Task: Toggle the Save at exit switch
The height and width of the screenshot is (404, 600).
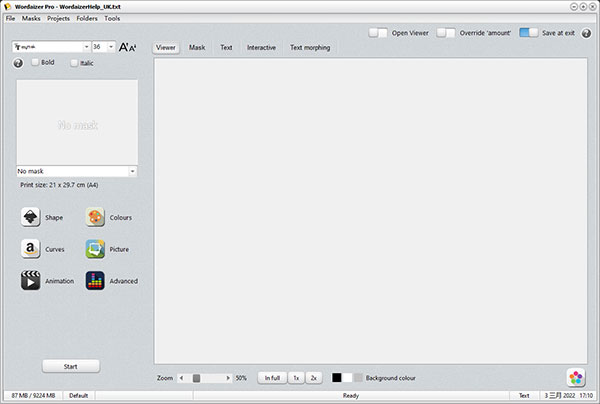Action: point(528,33)
